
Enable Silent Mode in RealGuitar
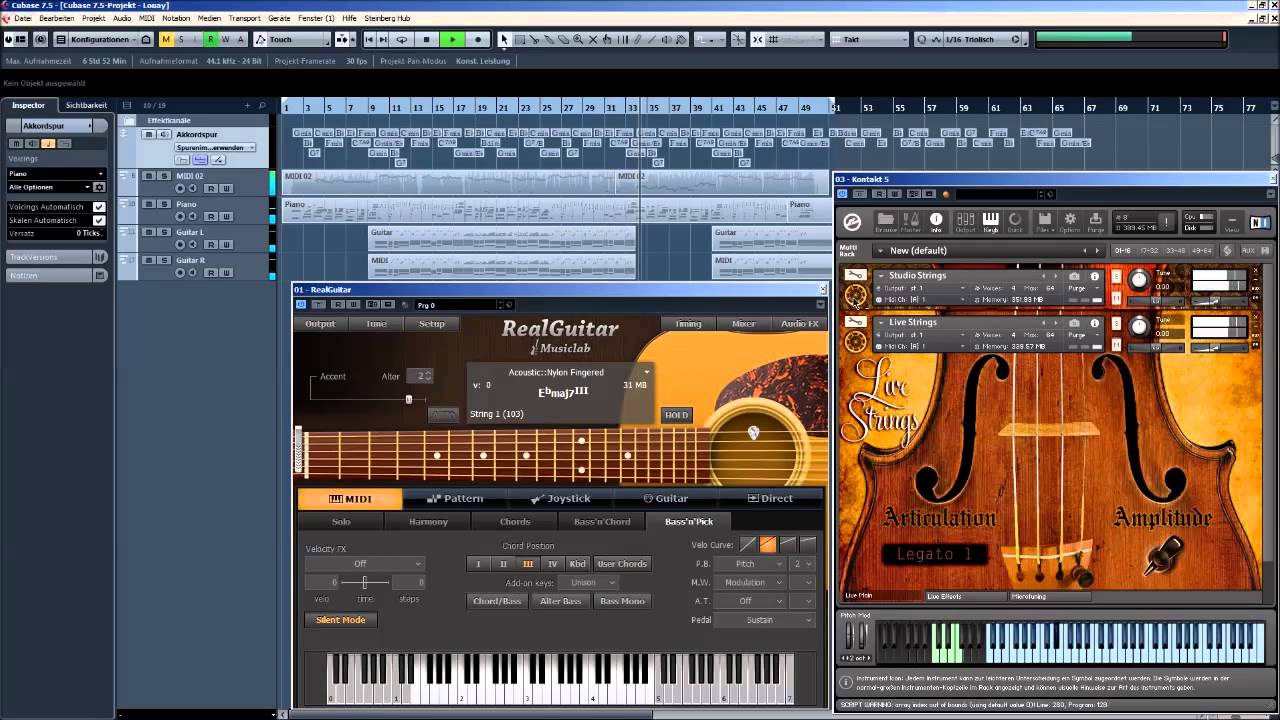click(341, 620)
